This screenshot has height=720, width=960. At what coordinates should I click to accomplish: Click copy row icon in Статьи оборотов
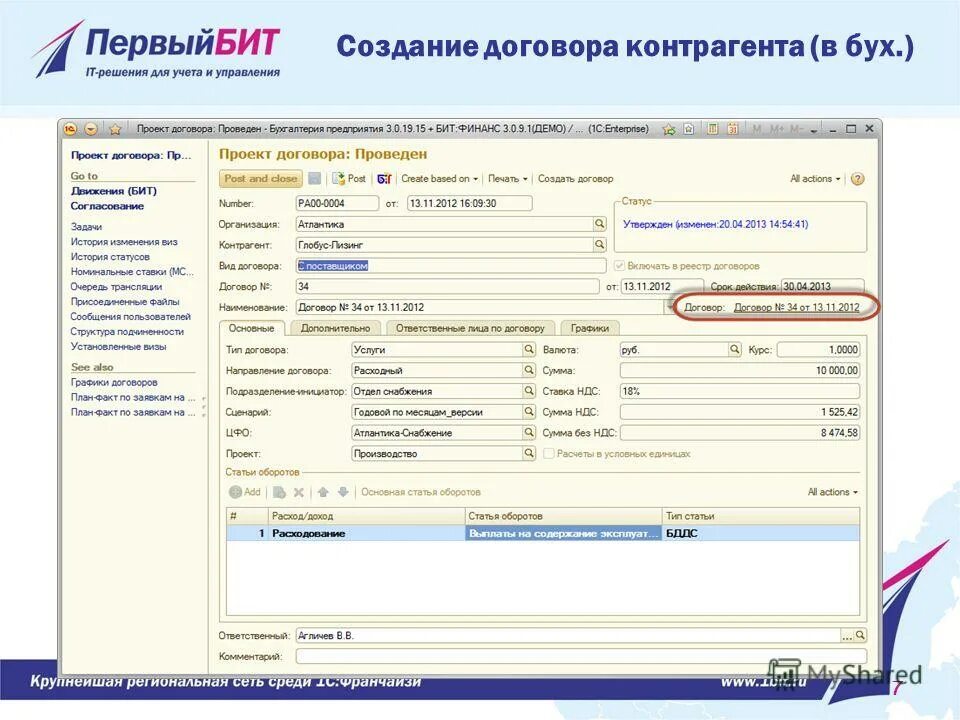[279, 492]
